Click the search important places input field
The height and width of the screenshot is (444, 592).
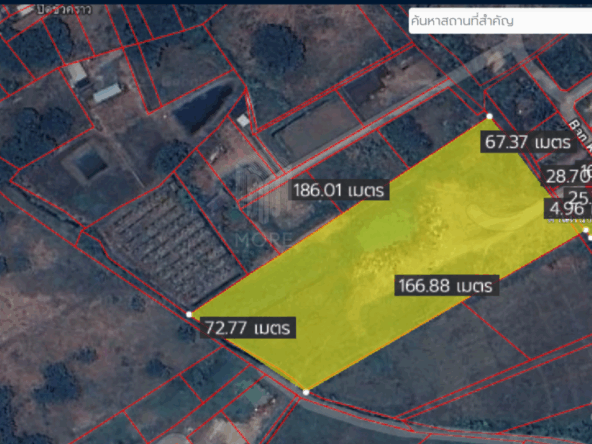tap(500, 21)
